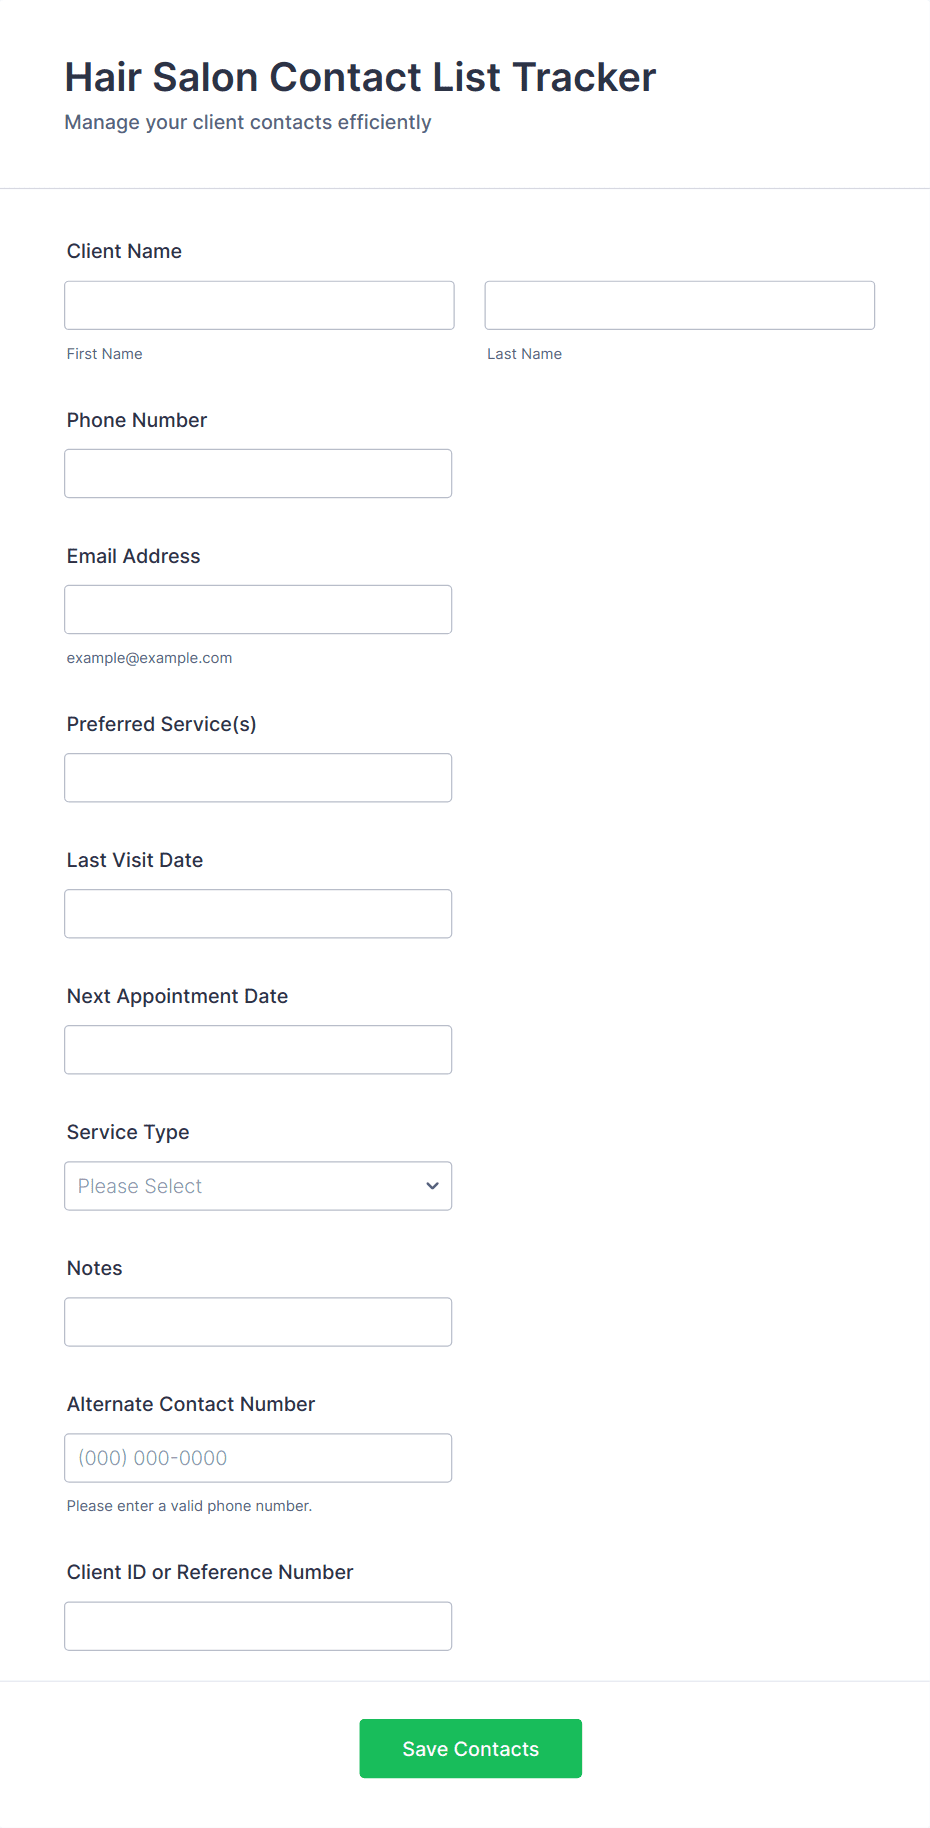Click the 'Please enter a valid phone number' hint
930x1828 pixels.
coord(189,1506)
